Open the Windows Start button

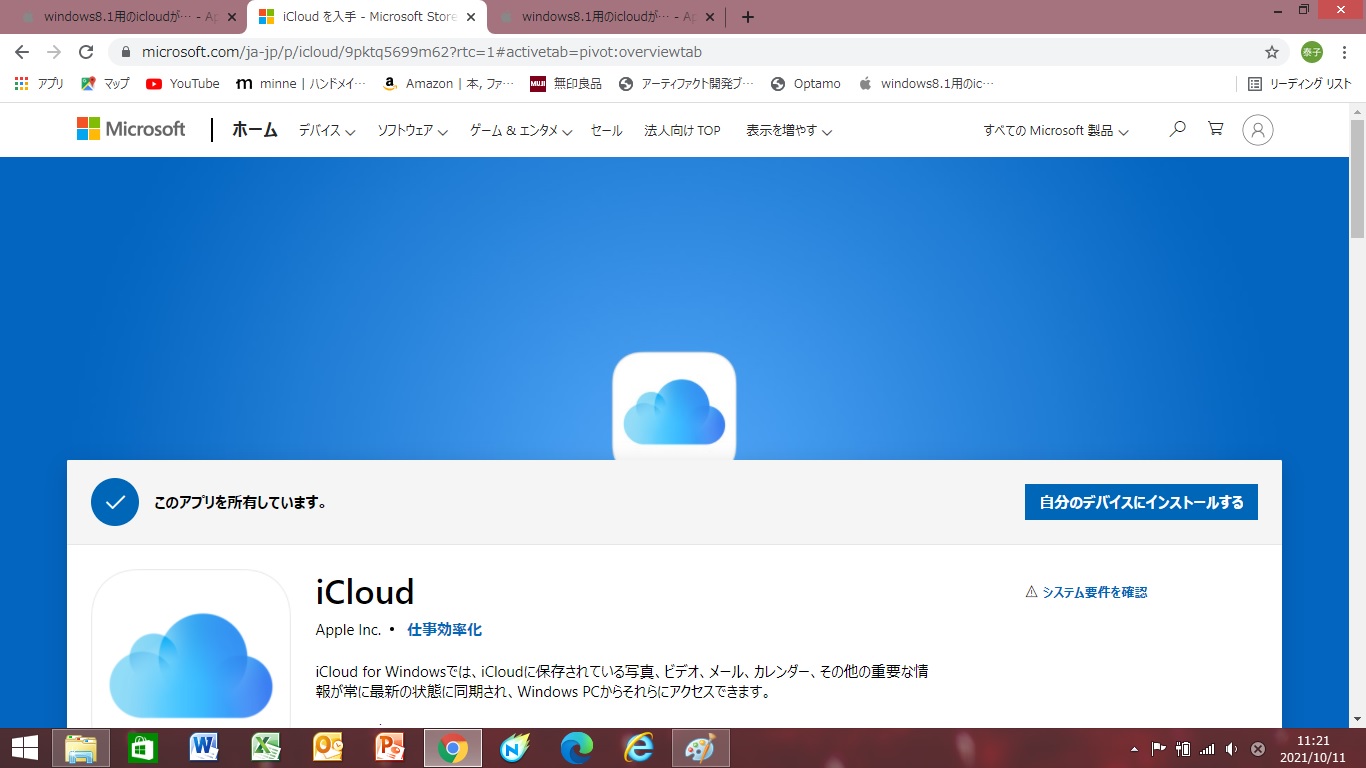tap(24, 748)
